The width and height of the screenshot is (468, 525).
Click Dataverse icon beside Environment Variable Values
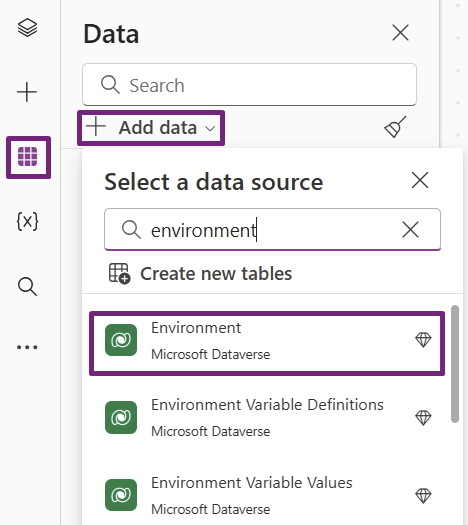[121, 495]
